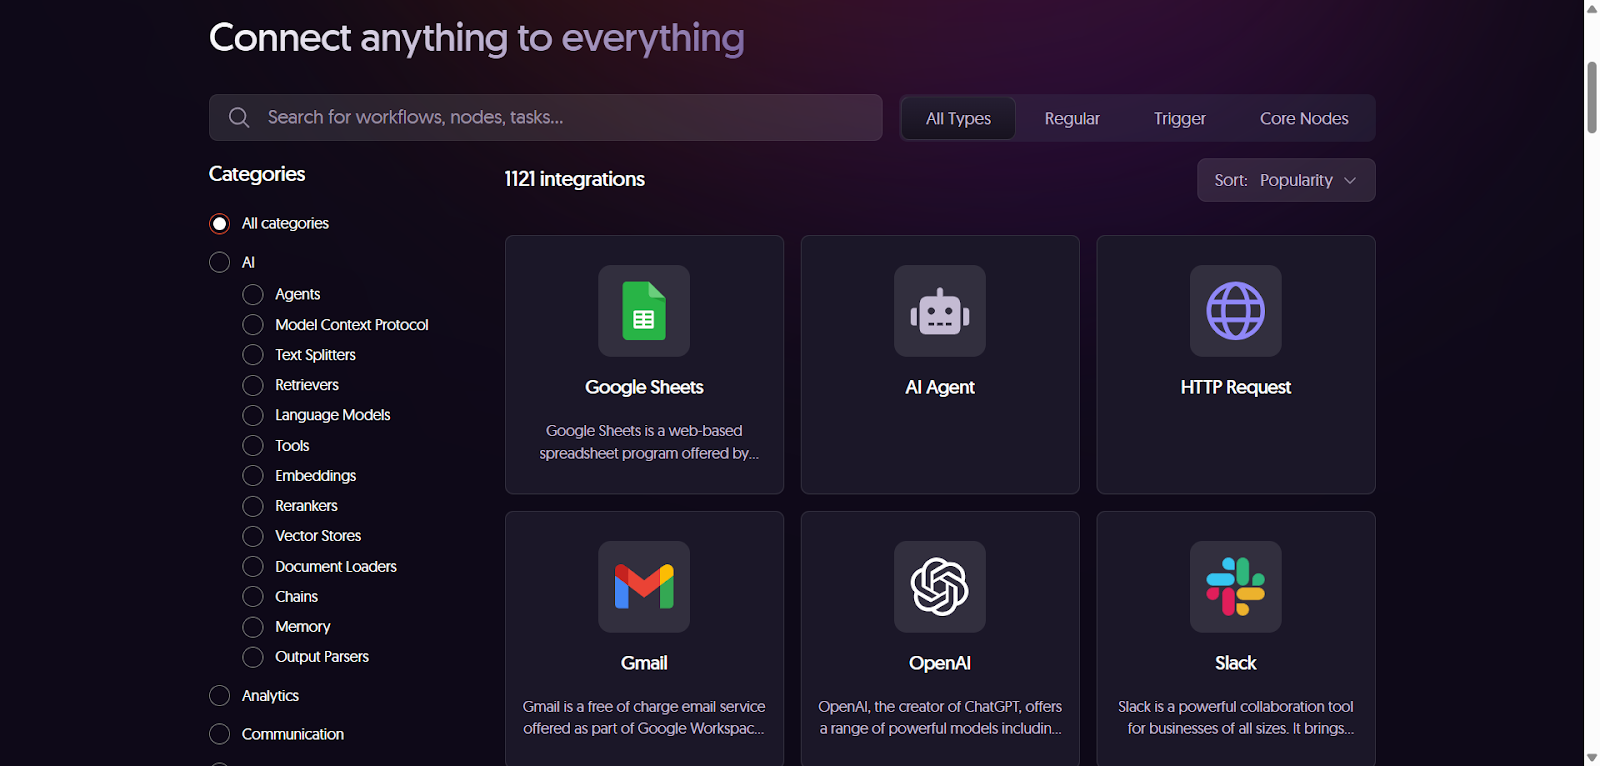This screenshot has height=766, width=1600.
Task: Switch to the All Types tab
Action: click(x=958, y=118)
